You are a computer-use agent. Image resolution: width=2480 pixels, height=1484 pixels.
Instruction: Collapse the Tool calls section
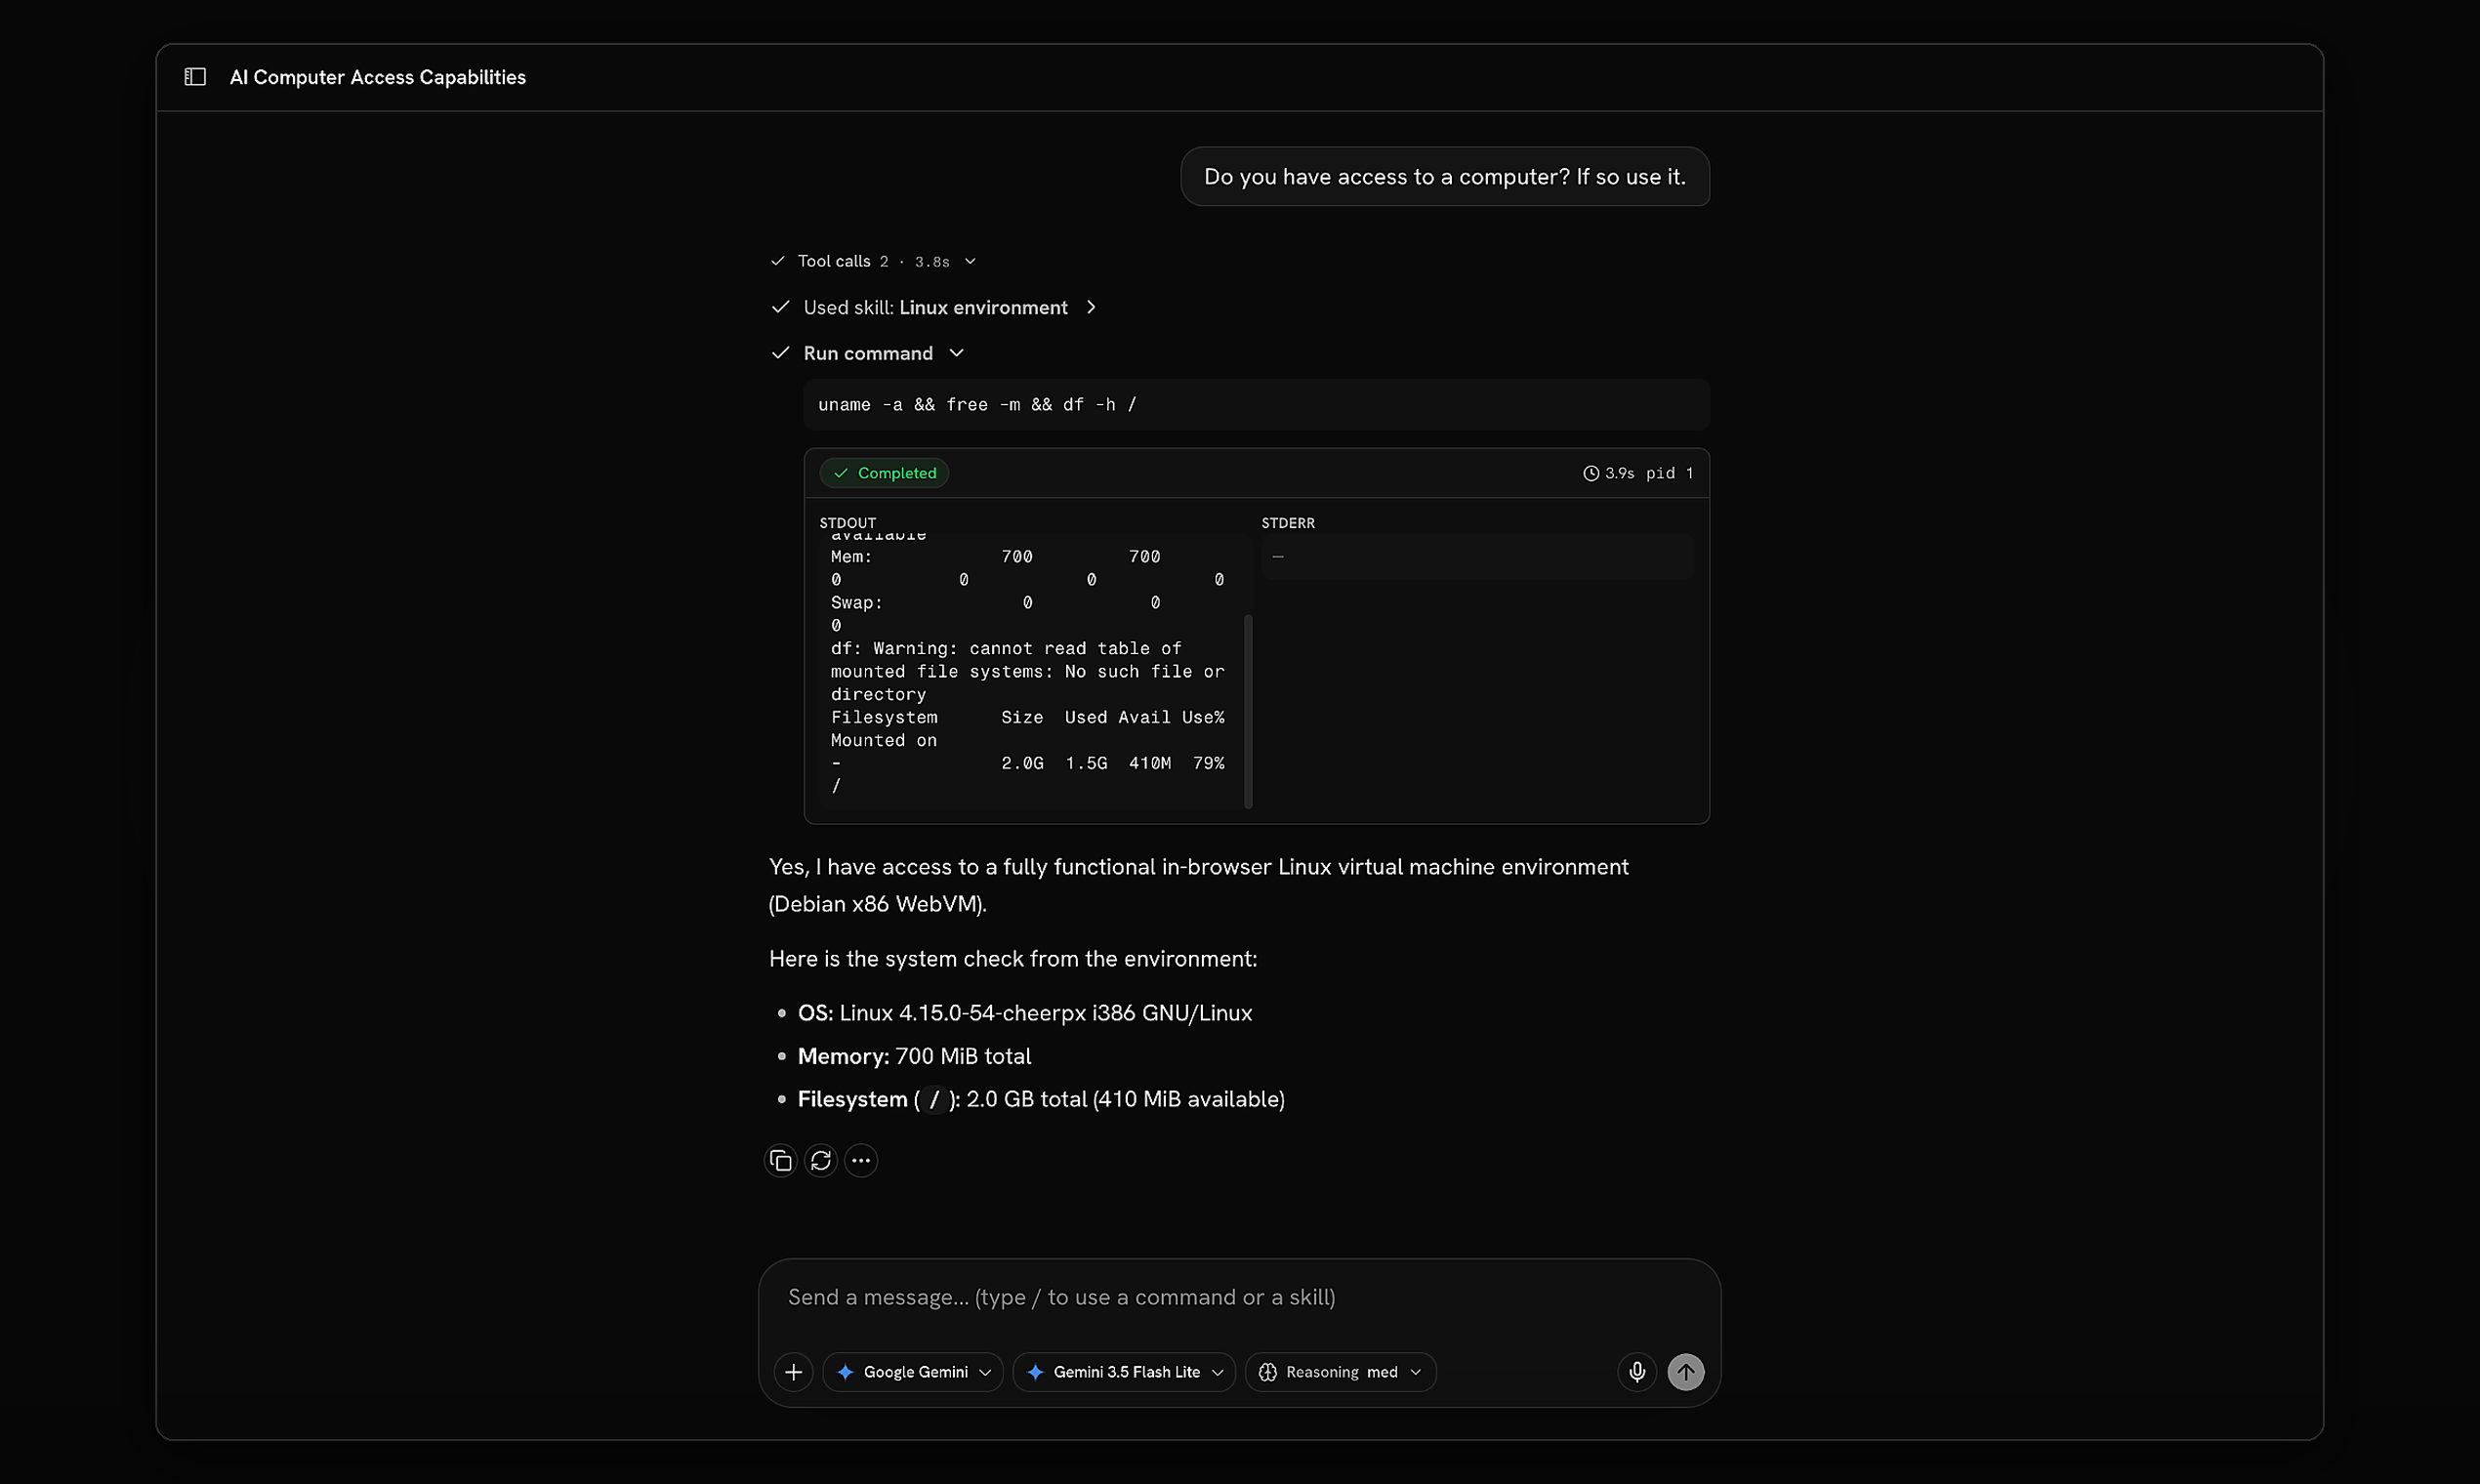(873, 261)
